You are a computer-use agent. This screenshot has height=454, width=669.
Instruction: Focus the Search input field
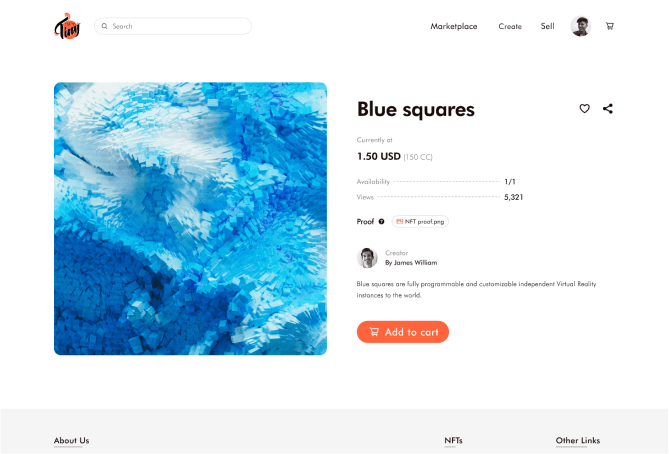pos(173,26)
